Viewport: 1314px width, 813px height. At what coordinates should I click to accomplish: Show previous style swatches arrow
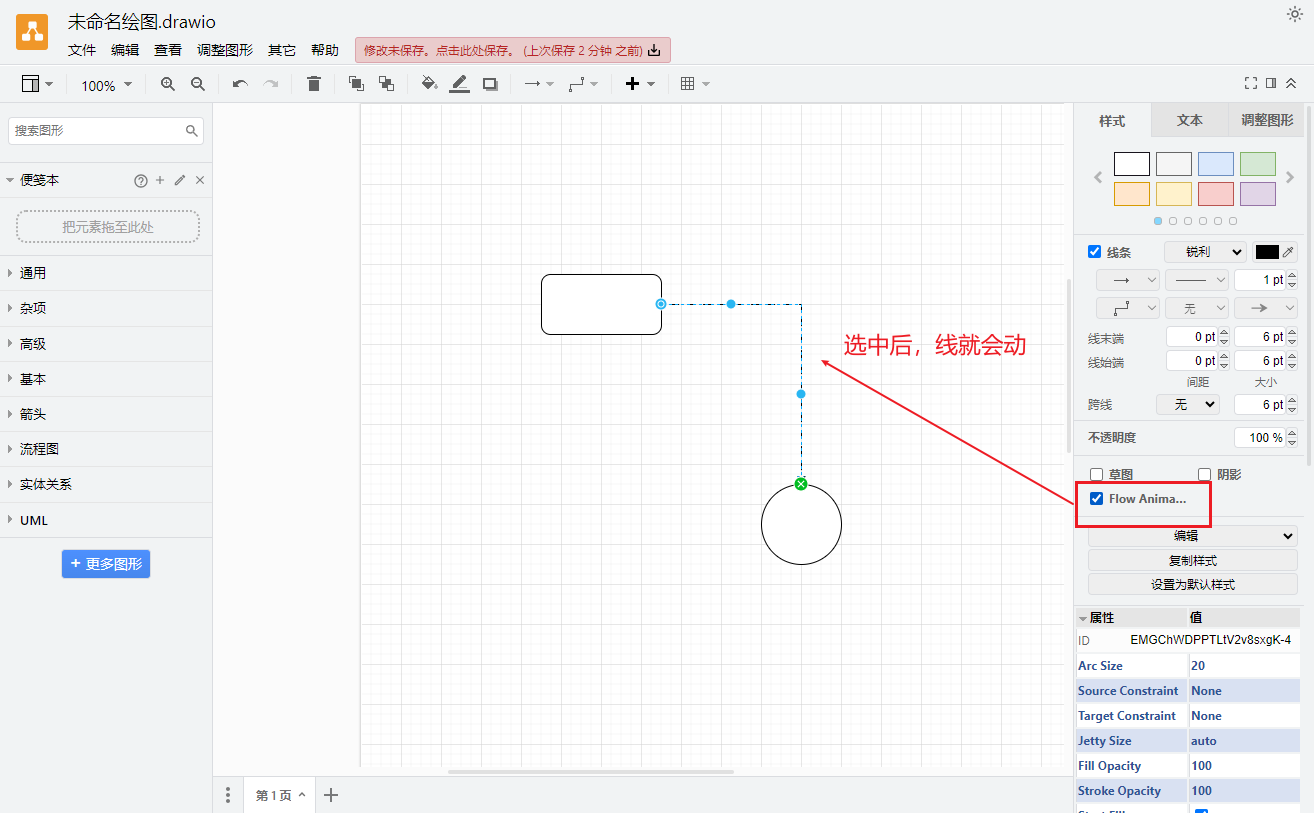point(1098,177)
